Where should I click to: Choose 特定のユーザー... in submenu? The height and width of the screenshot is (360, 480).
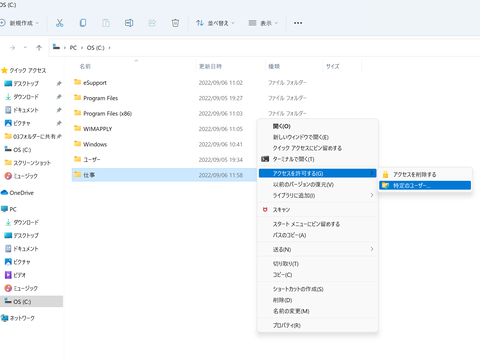tap(425, 185)
